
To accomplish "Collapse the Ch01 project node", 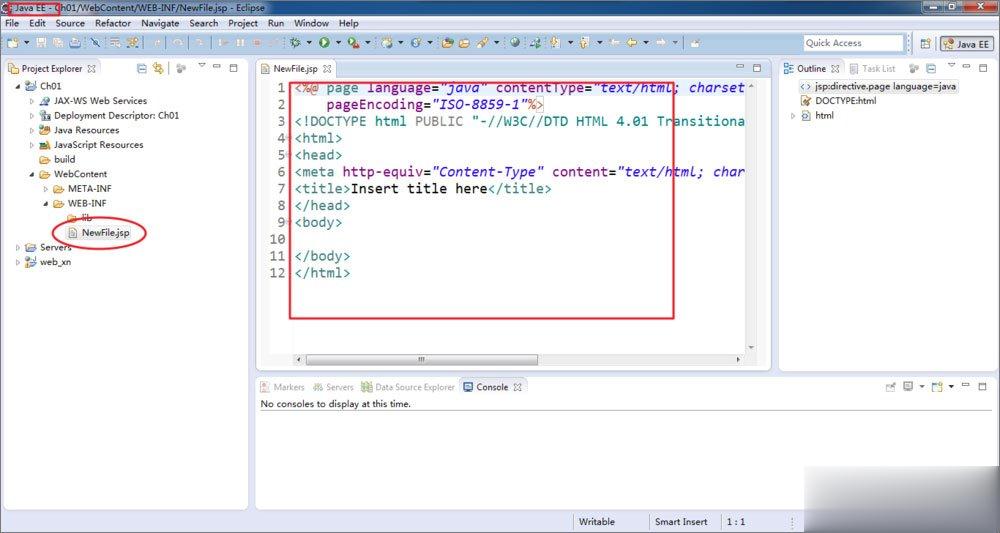I will 18,86.
